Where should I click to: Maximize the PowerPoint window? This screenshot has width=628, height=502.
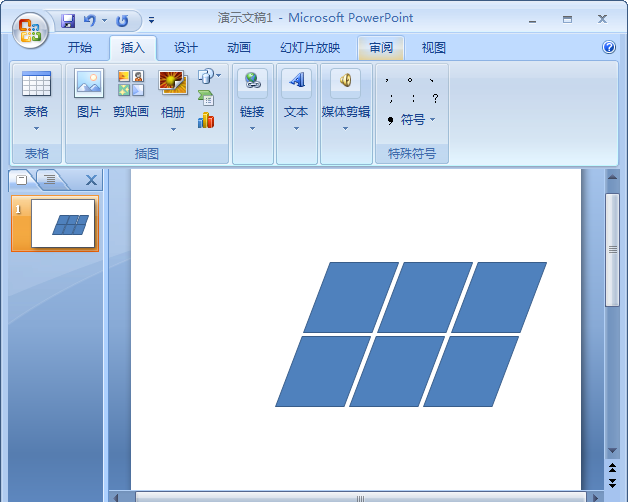pos(567,19)
